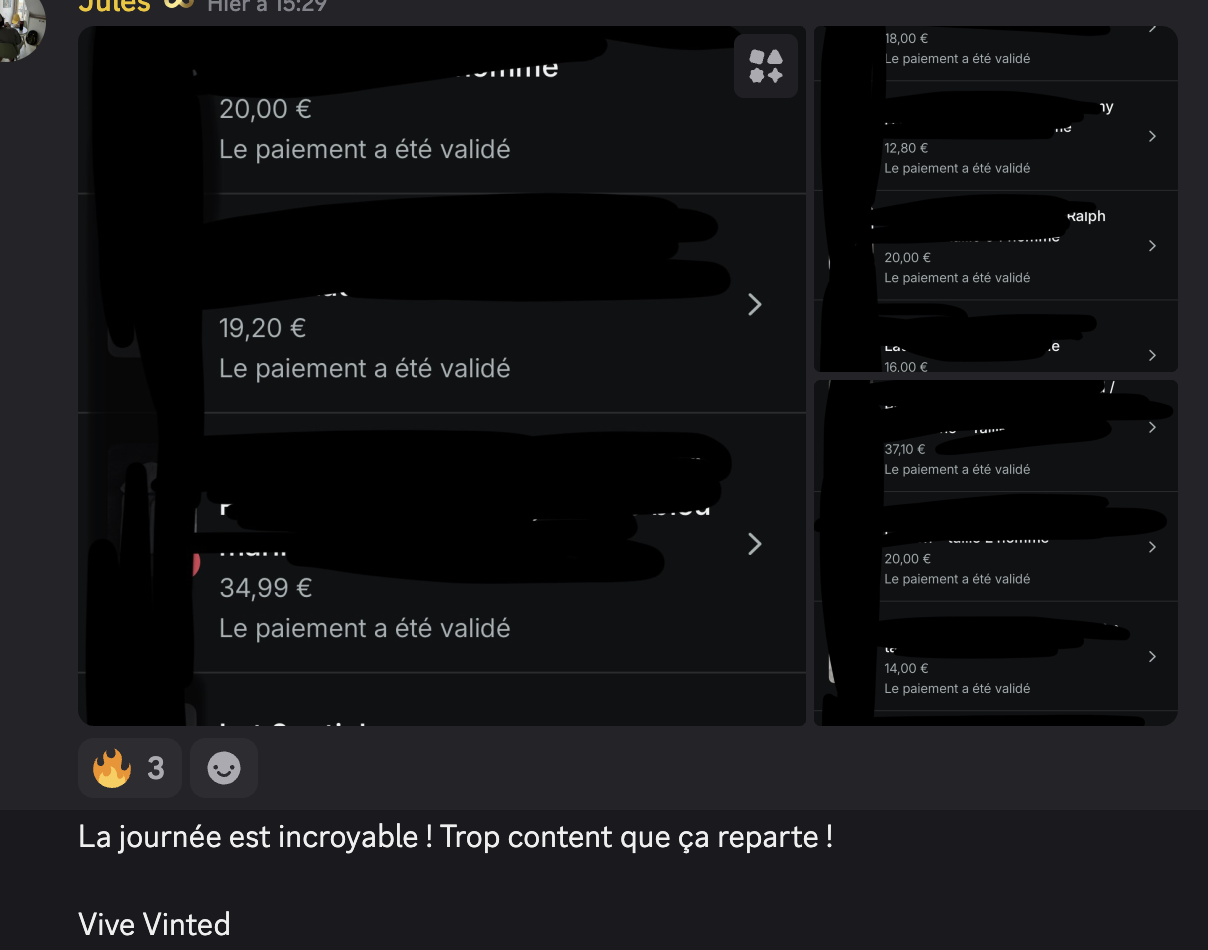Open the chevron beside the 12,80 € payment

click(1152, 136)
